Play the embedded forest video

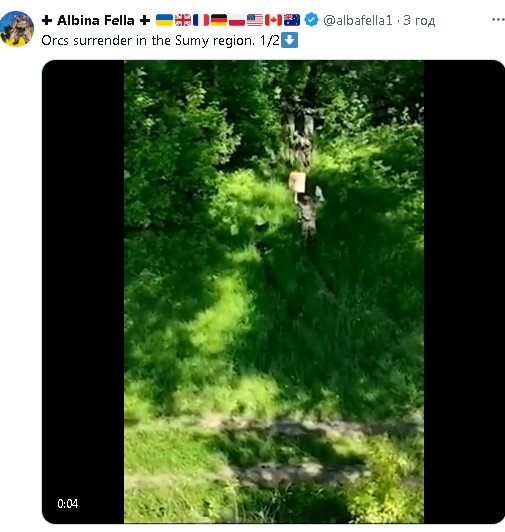coord(274,292)
